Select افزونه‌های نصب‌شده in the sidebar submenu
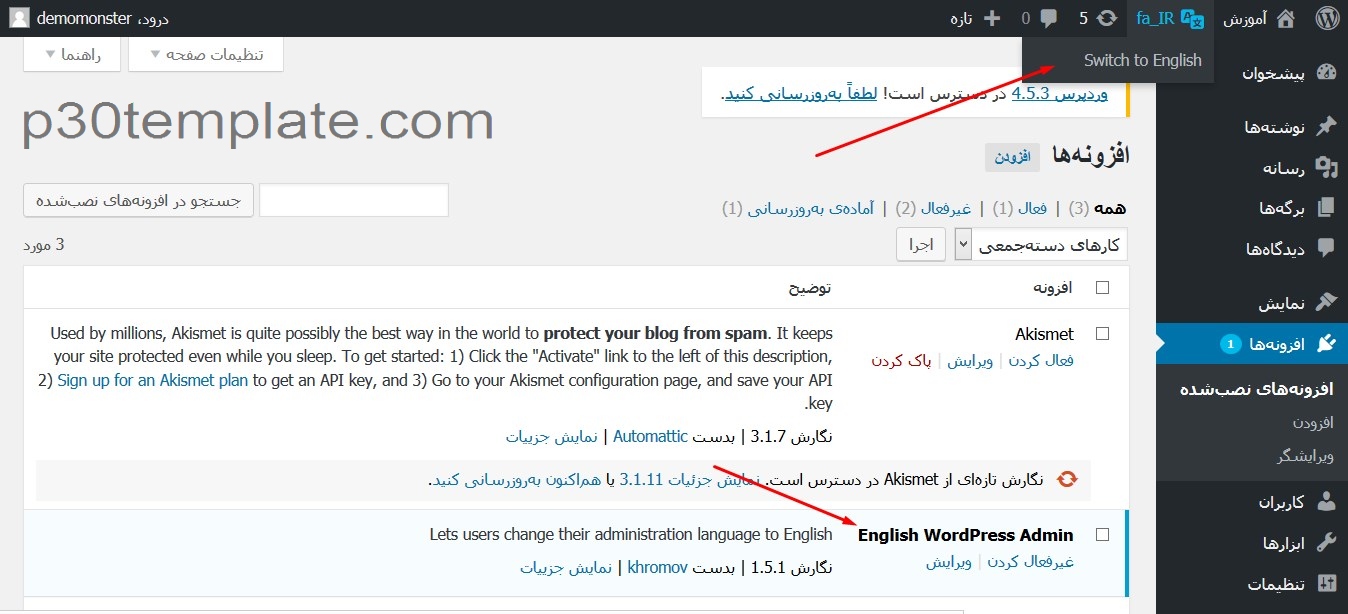Screen dimensions: 1348x614 click(x=1256, y=389)
